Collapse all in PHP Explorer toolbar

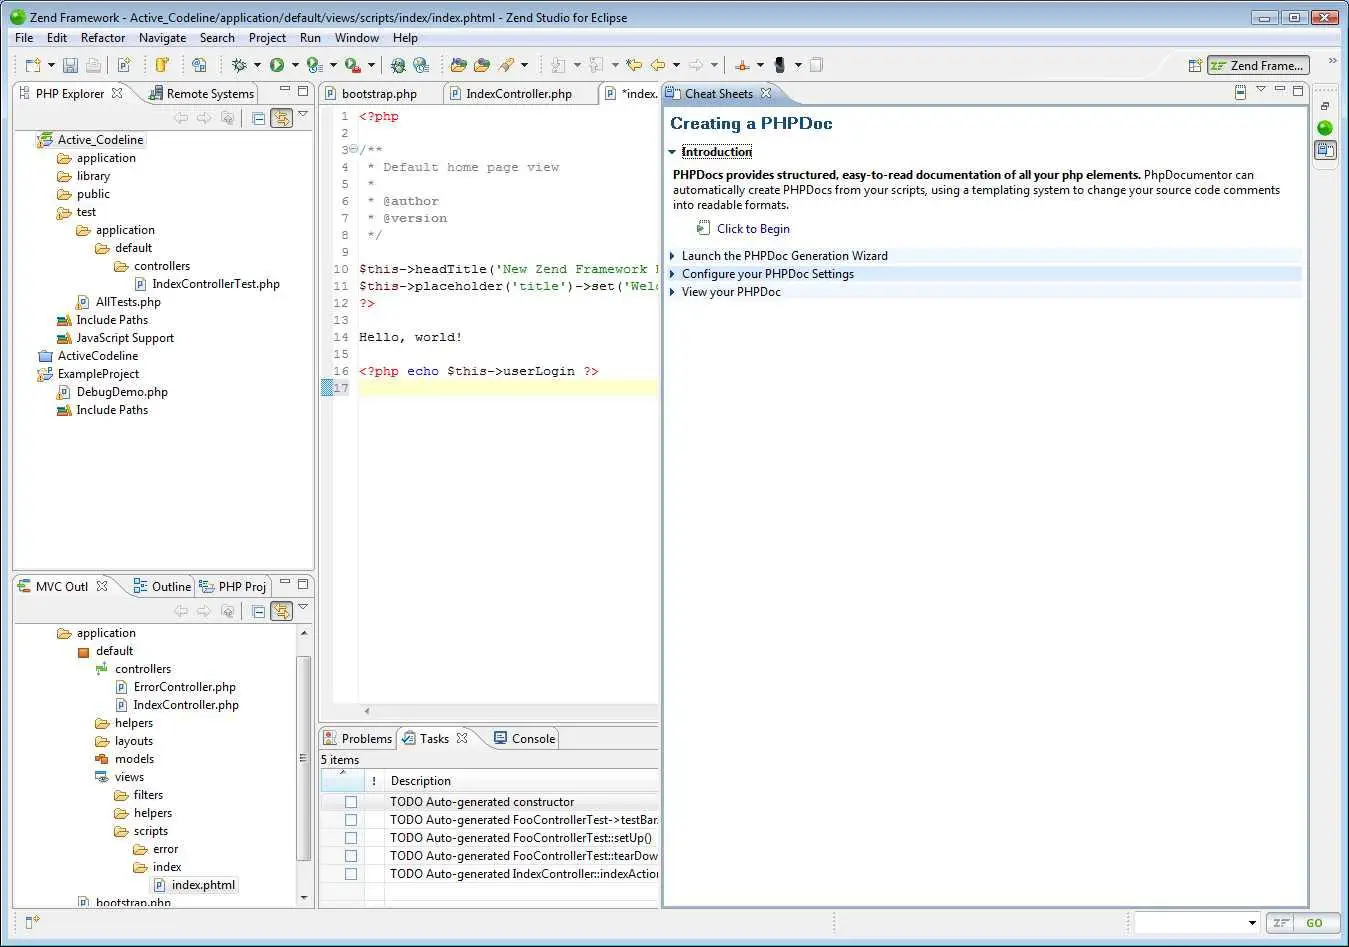click(x=258, y=118)
